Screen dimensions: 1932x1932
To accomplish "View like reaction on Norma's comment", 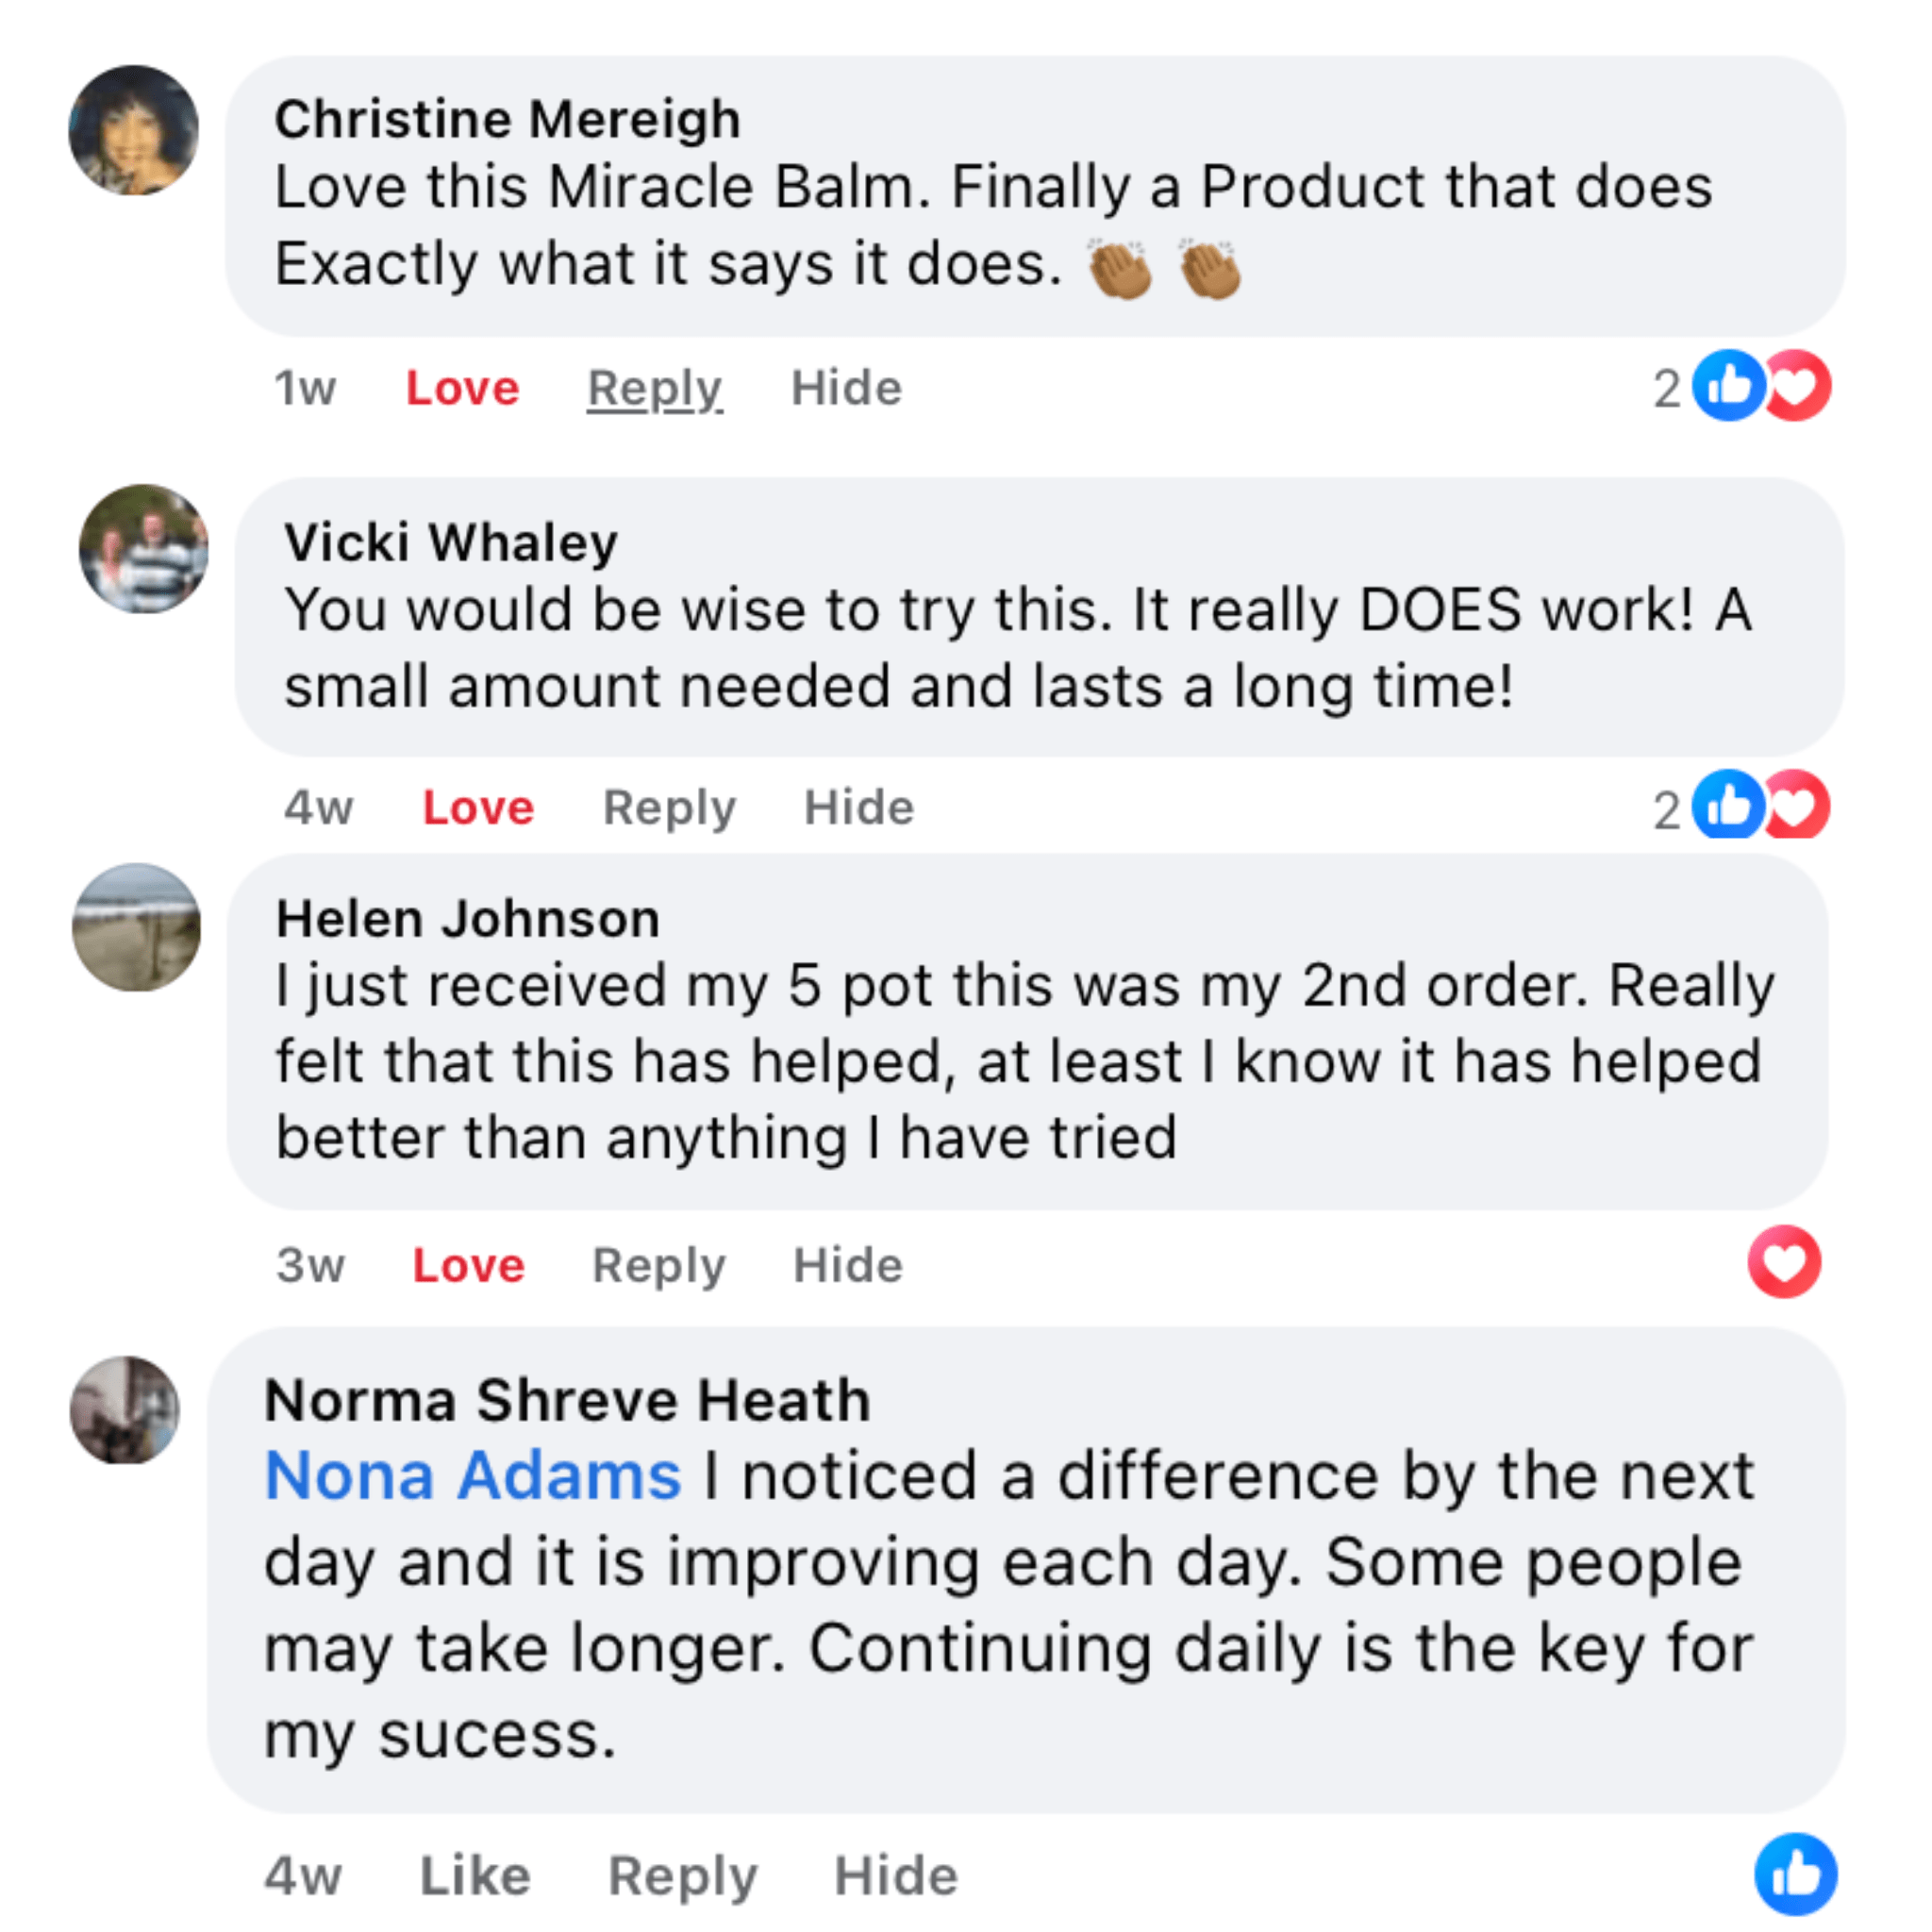I will coord(1795,1874).
